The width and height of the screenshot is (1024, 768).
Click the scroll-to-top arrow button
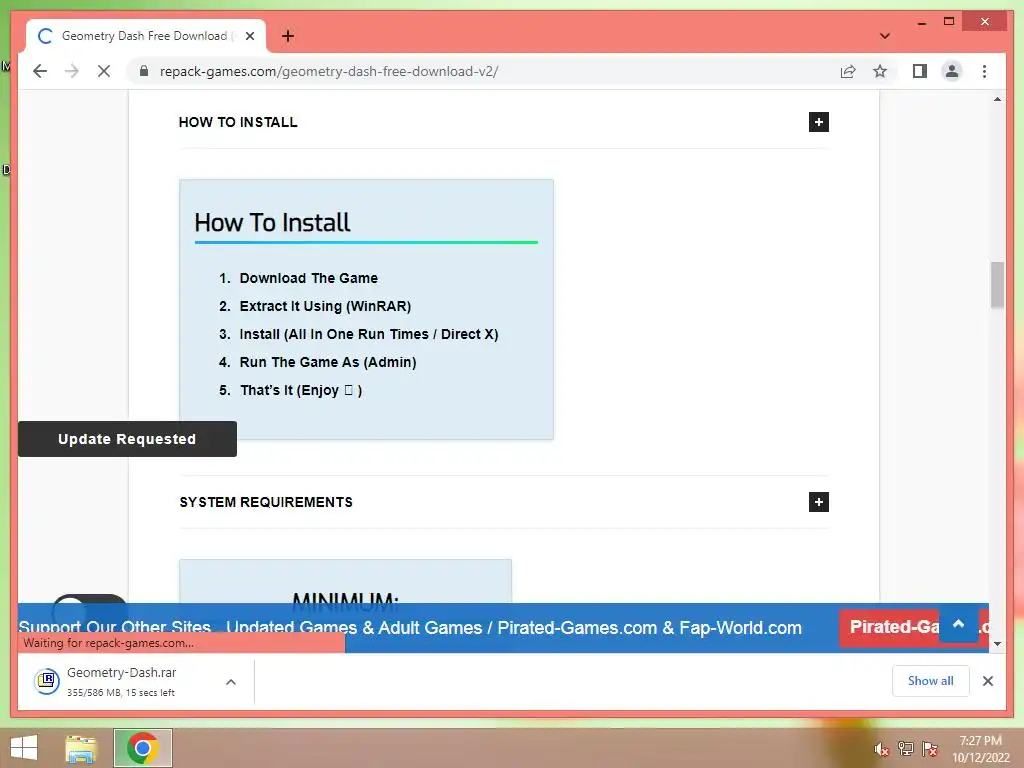(958, 624)
